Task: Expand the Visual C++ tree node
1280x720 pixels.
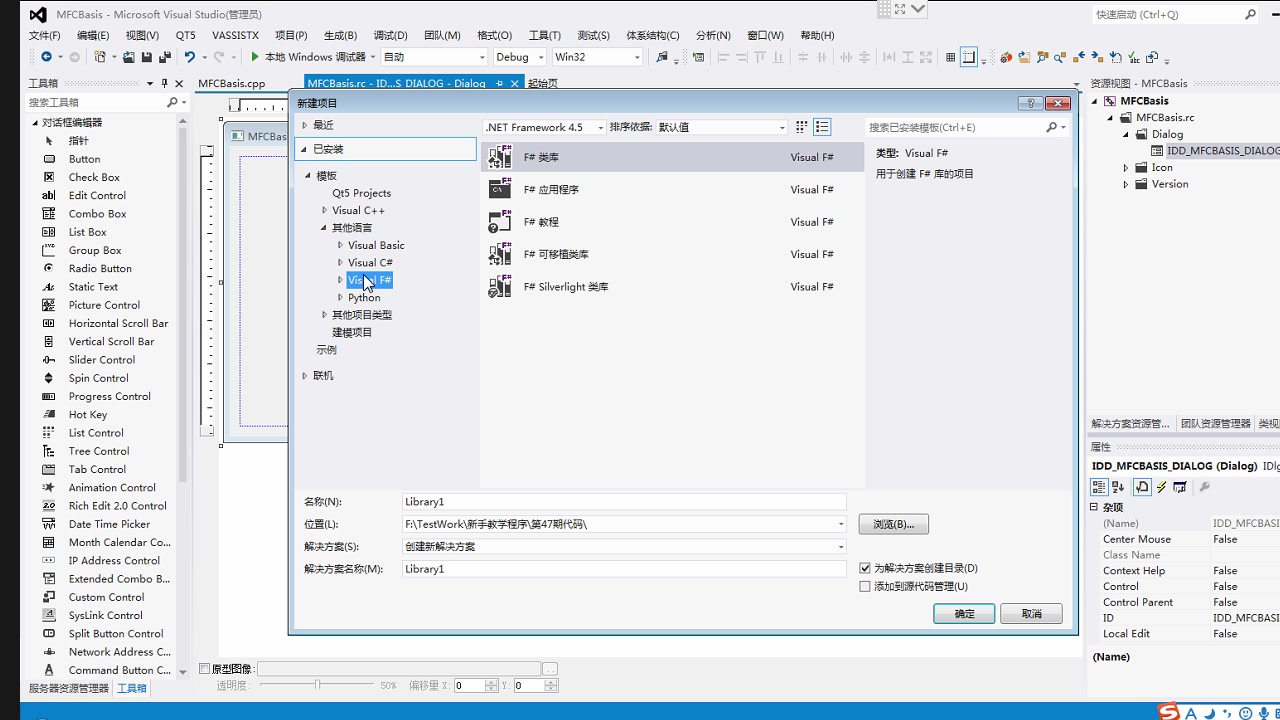Action: tap(324, 210)
